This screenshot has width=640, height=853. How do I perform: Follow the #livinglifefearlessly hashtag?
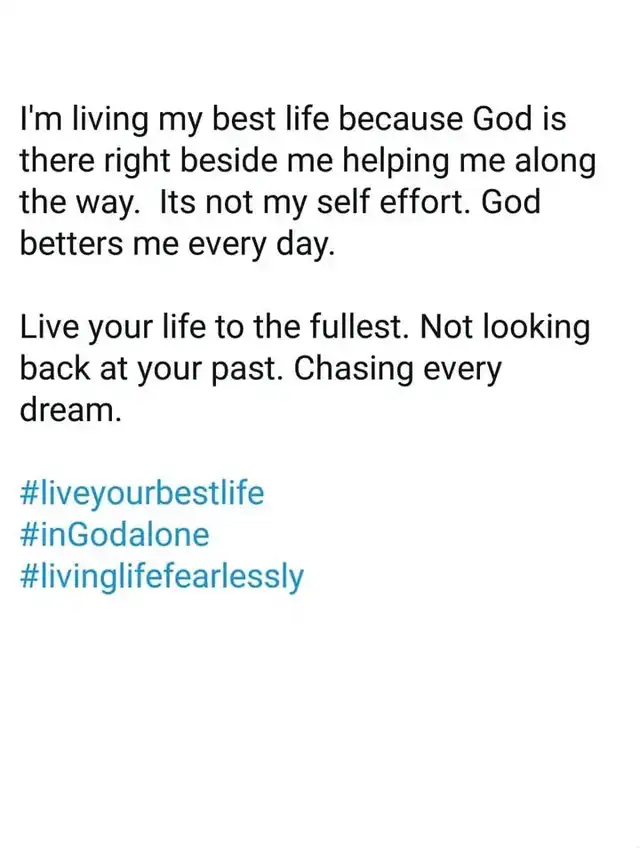tap(162, 577)
